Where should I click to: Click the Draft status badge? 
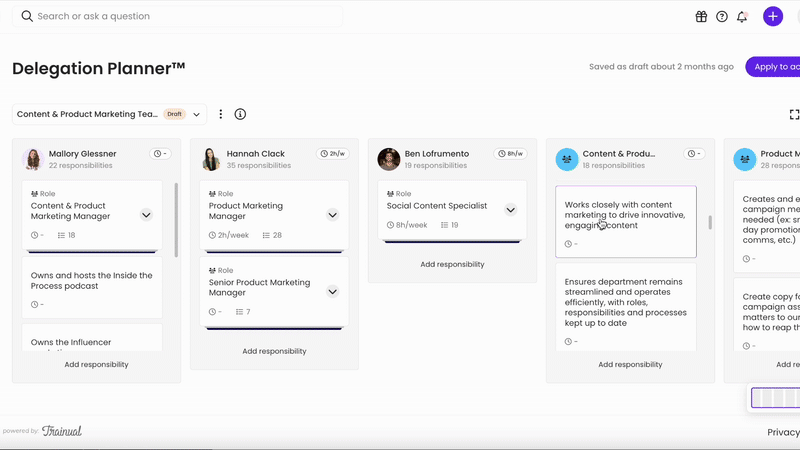(x=174, y=114)
